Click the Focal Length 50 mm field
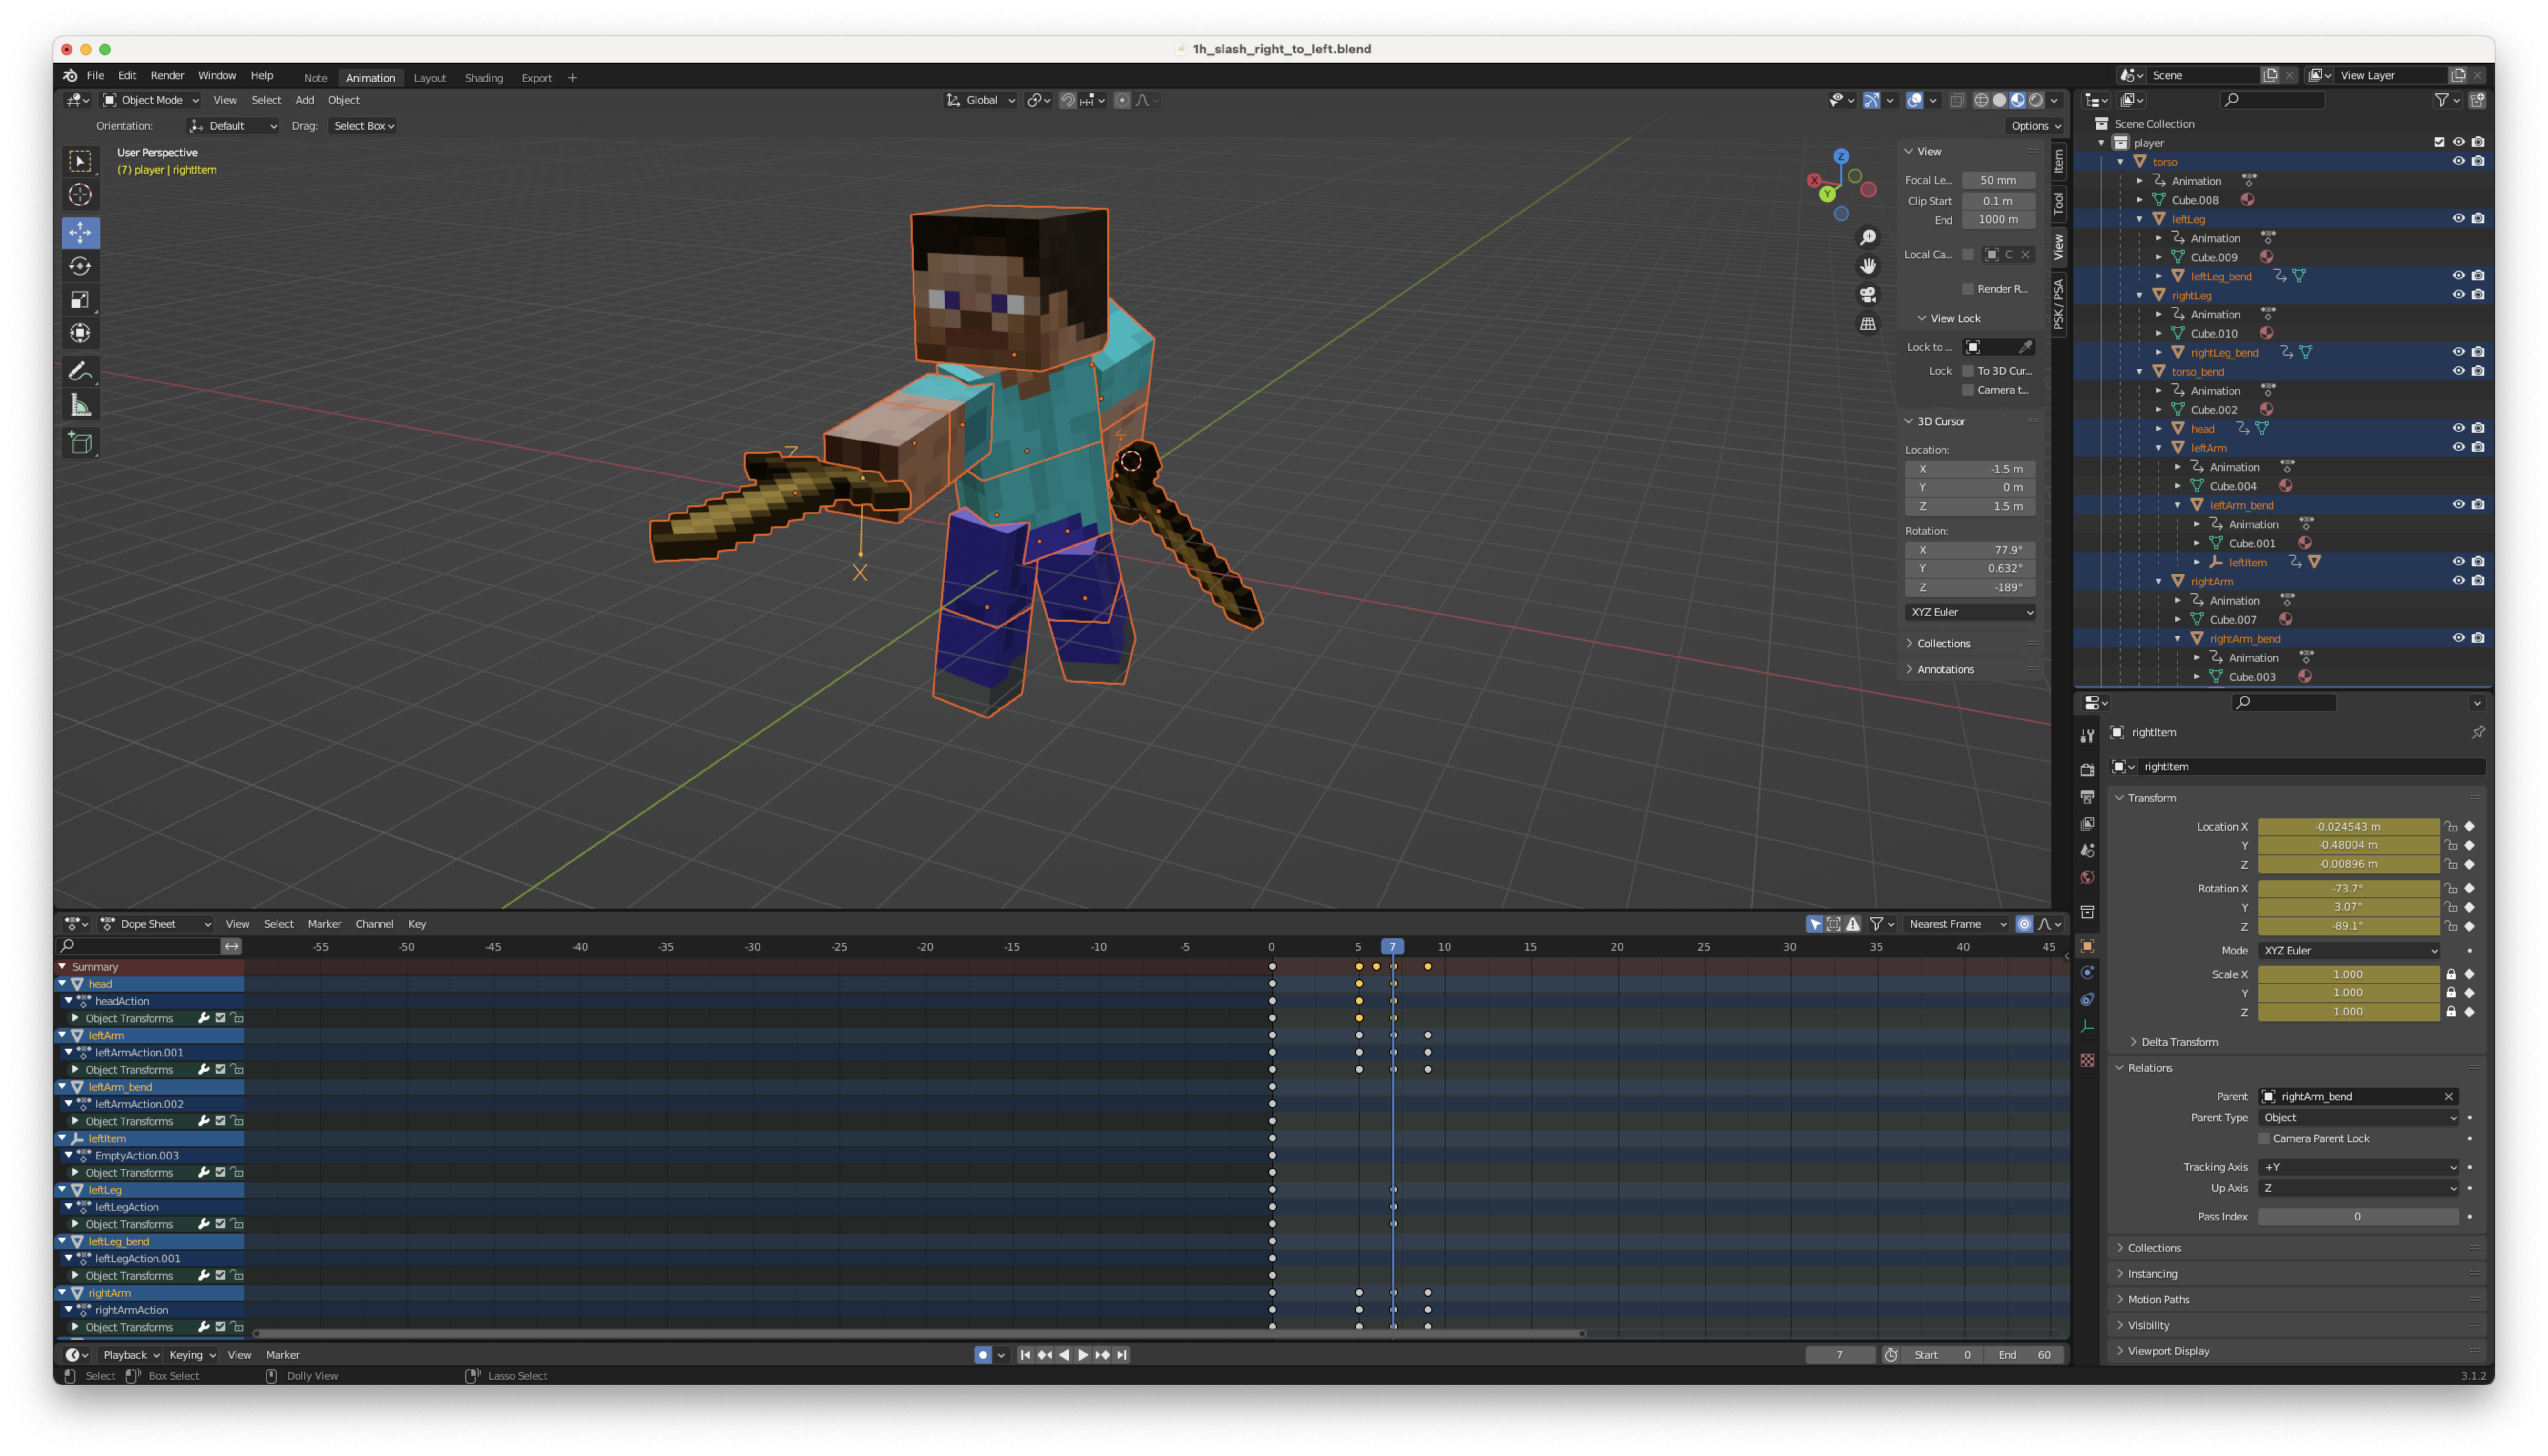This screenshot has width=2548, height=1456. (1997, 180)
